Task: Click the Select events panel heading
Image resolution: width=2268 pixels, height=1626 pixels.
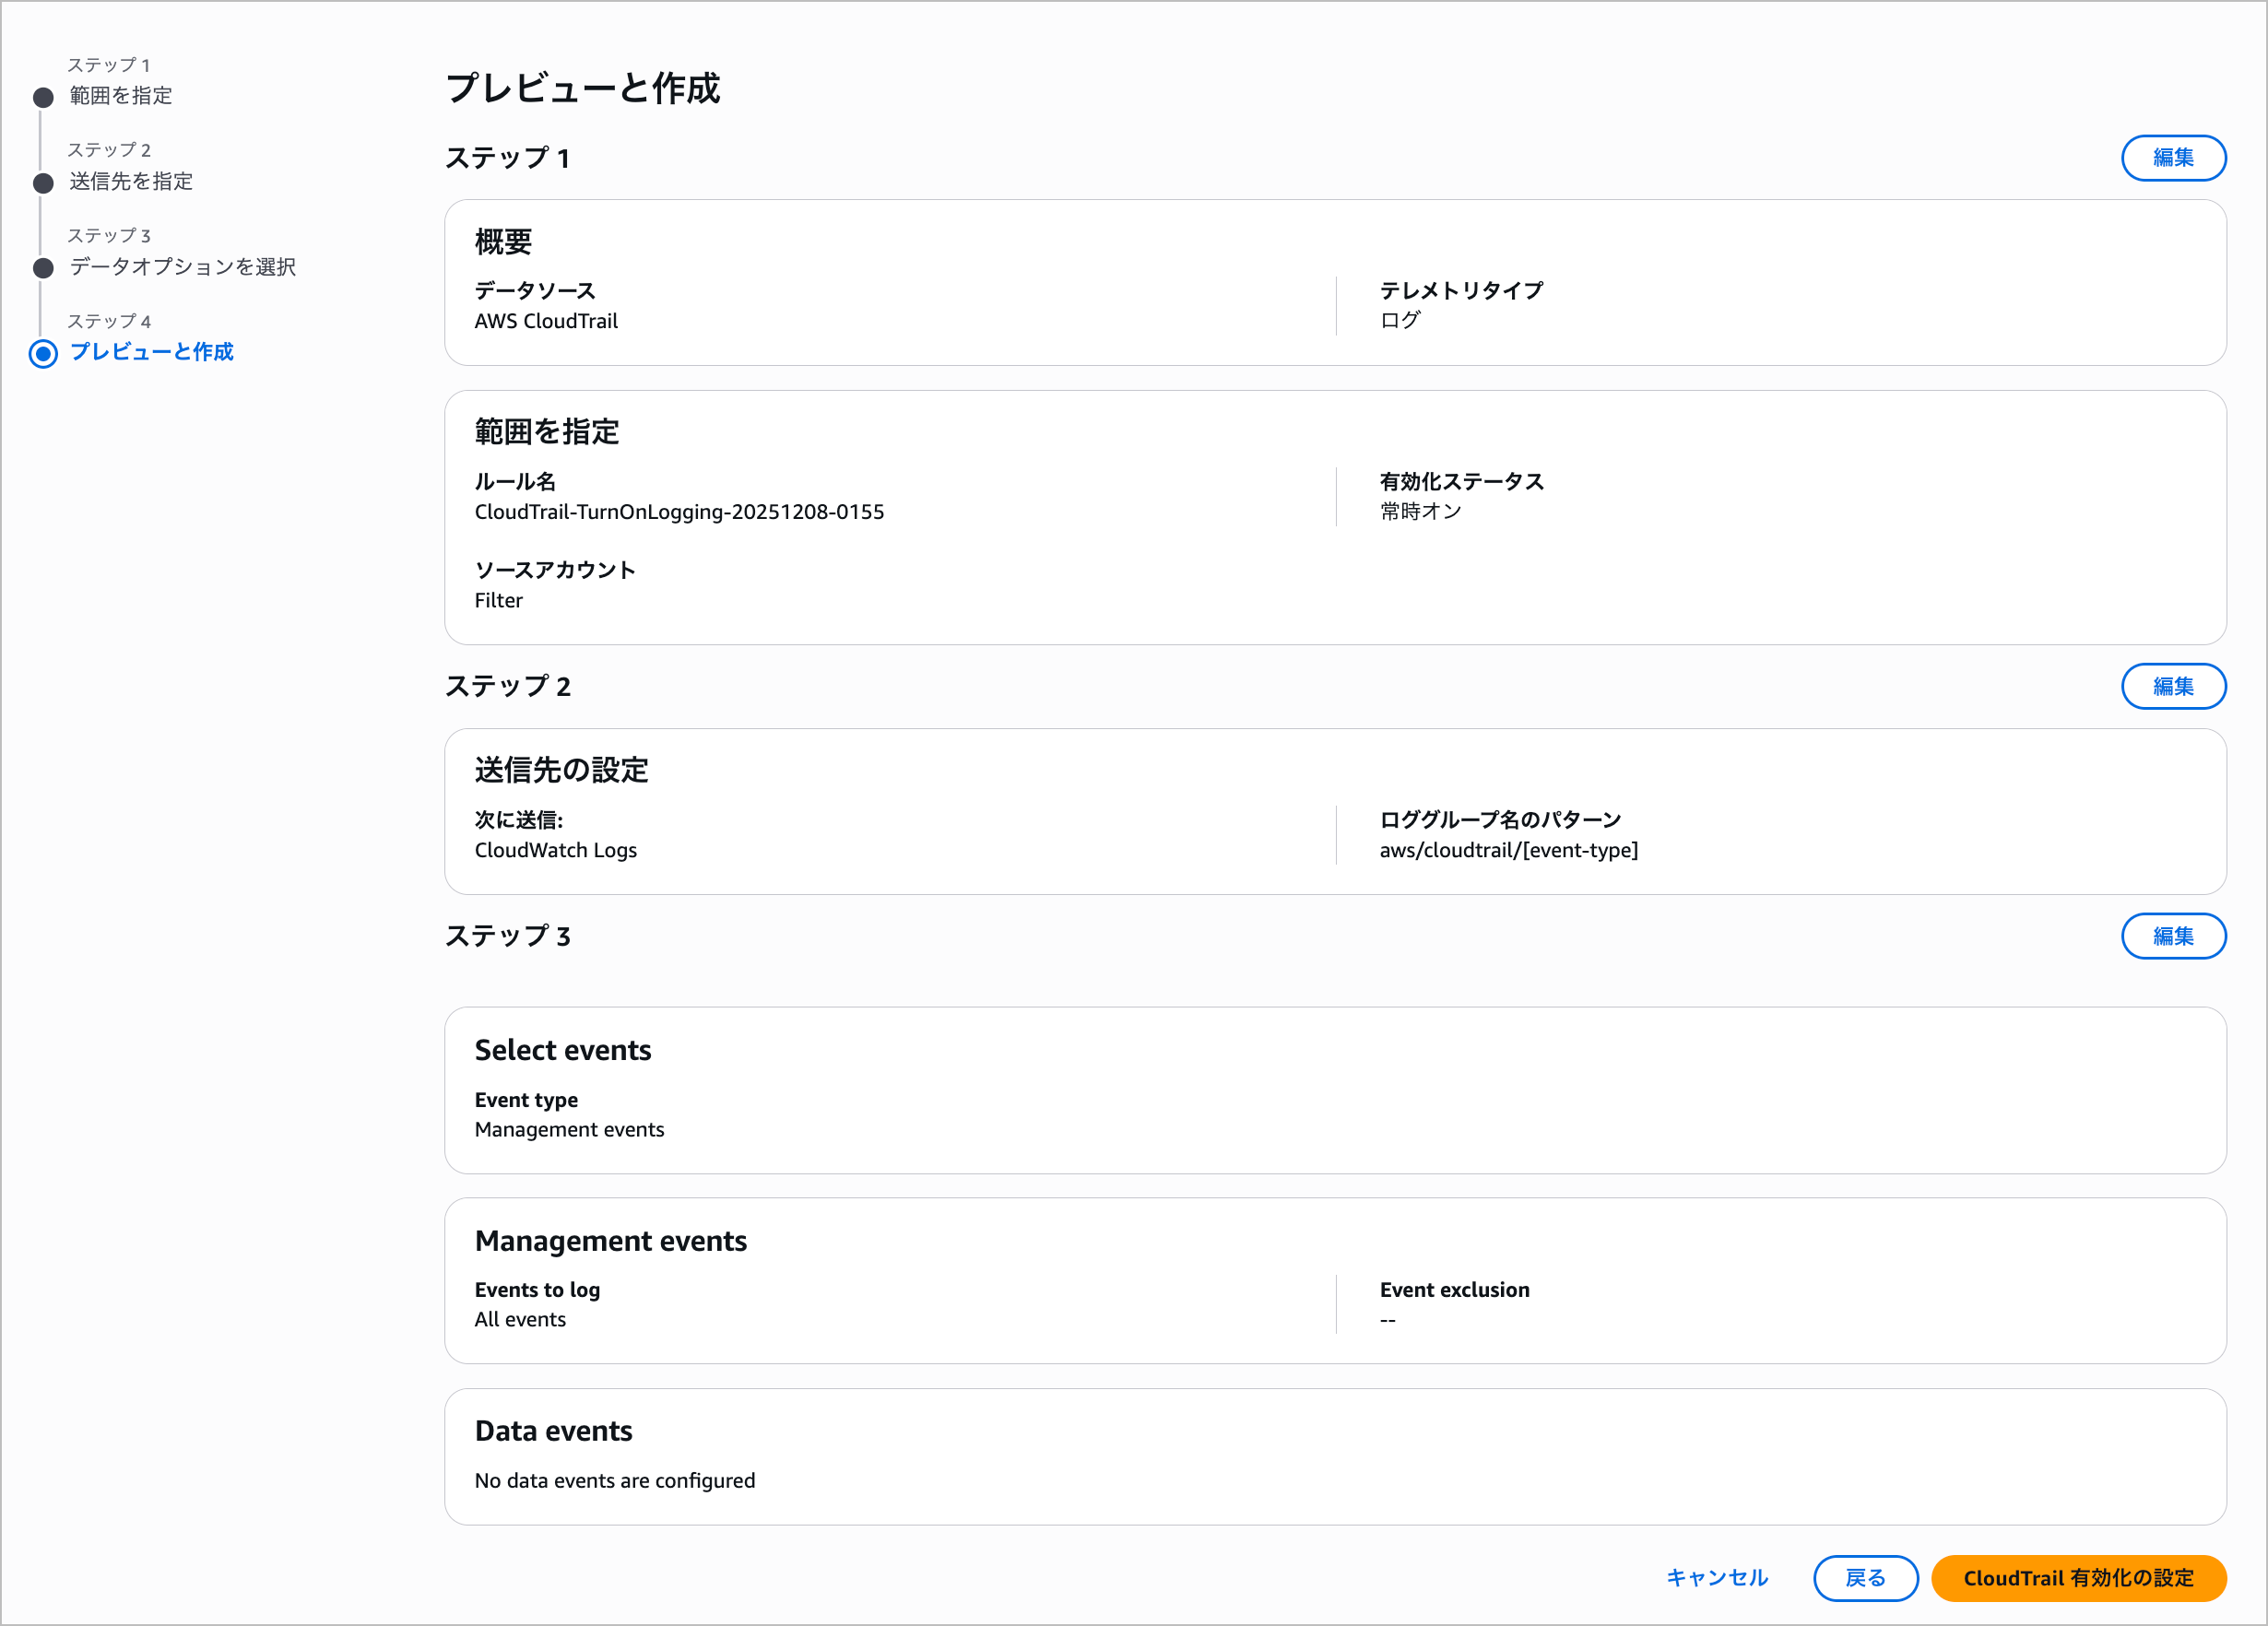Action: click(x=562, y=1050)
